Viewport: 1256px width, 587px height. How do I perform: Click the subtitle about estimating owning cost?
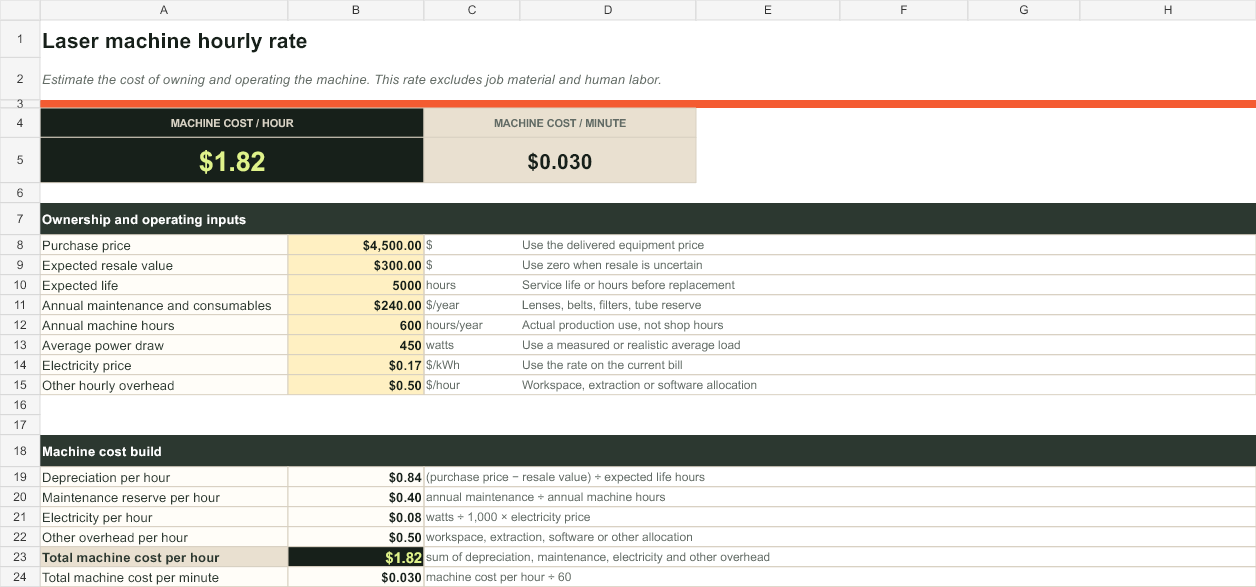tap(351, 79)
